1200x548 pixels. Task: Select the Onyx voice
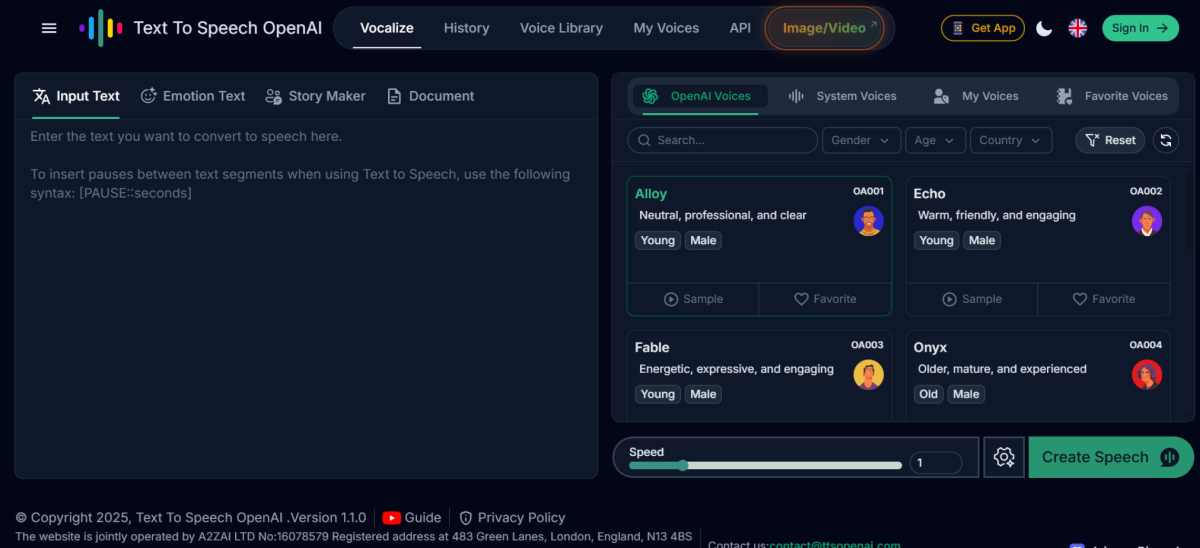tap(1038, 376)
